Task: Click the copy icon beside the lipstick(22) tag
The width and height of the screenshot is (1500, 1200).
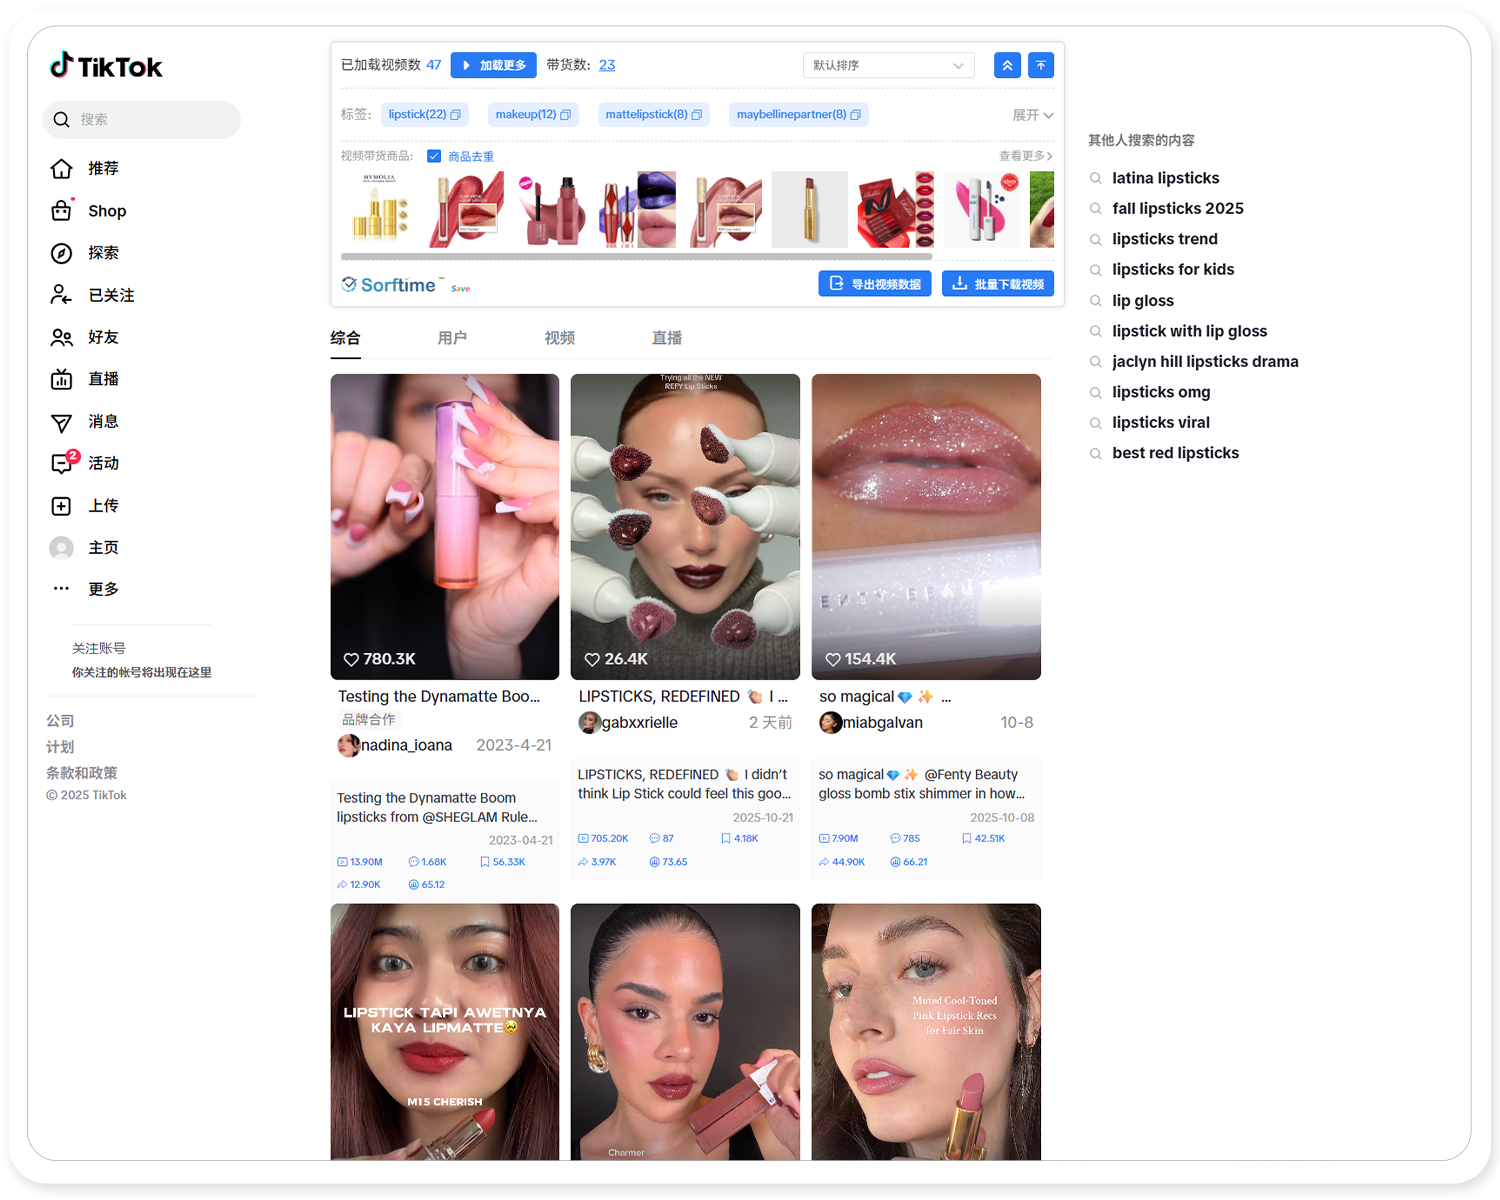Action: (457, 114)
